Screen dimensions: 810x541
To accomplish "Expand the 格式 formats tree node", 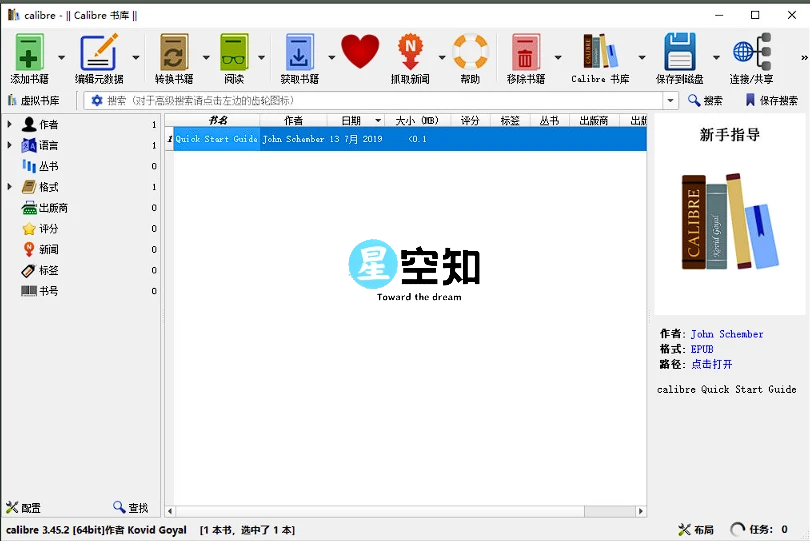I will coord(9,187).
